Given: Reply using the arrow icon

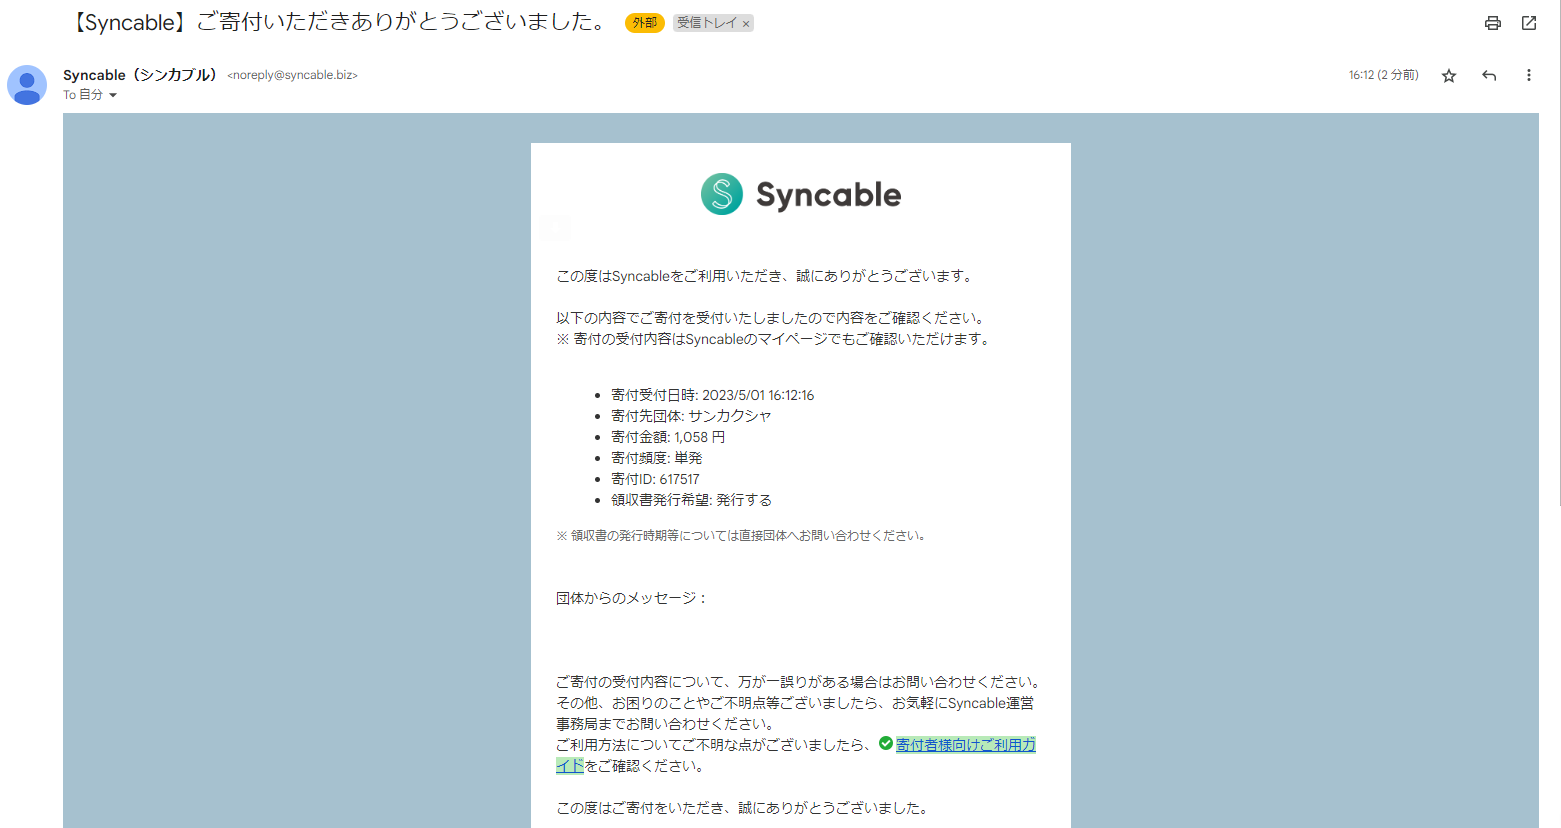Looking at the screenshot, I should 1489,76.
